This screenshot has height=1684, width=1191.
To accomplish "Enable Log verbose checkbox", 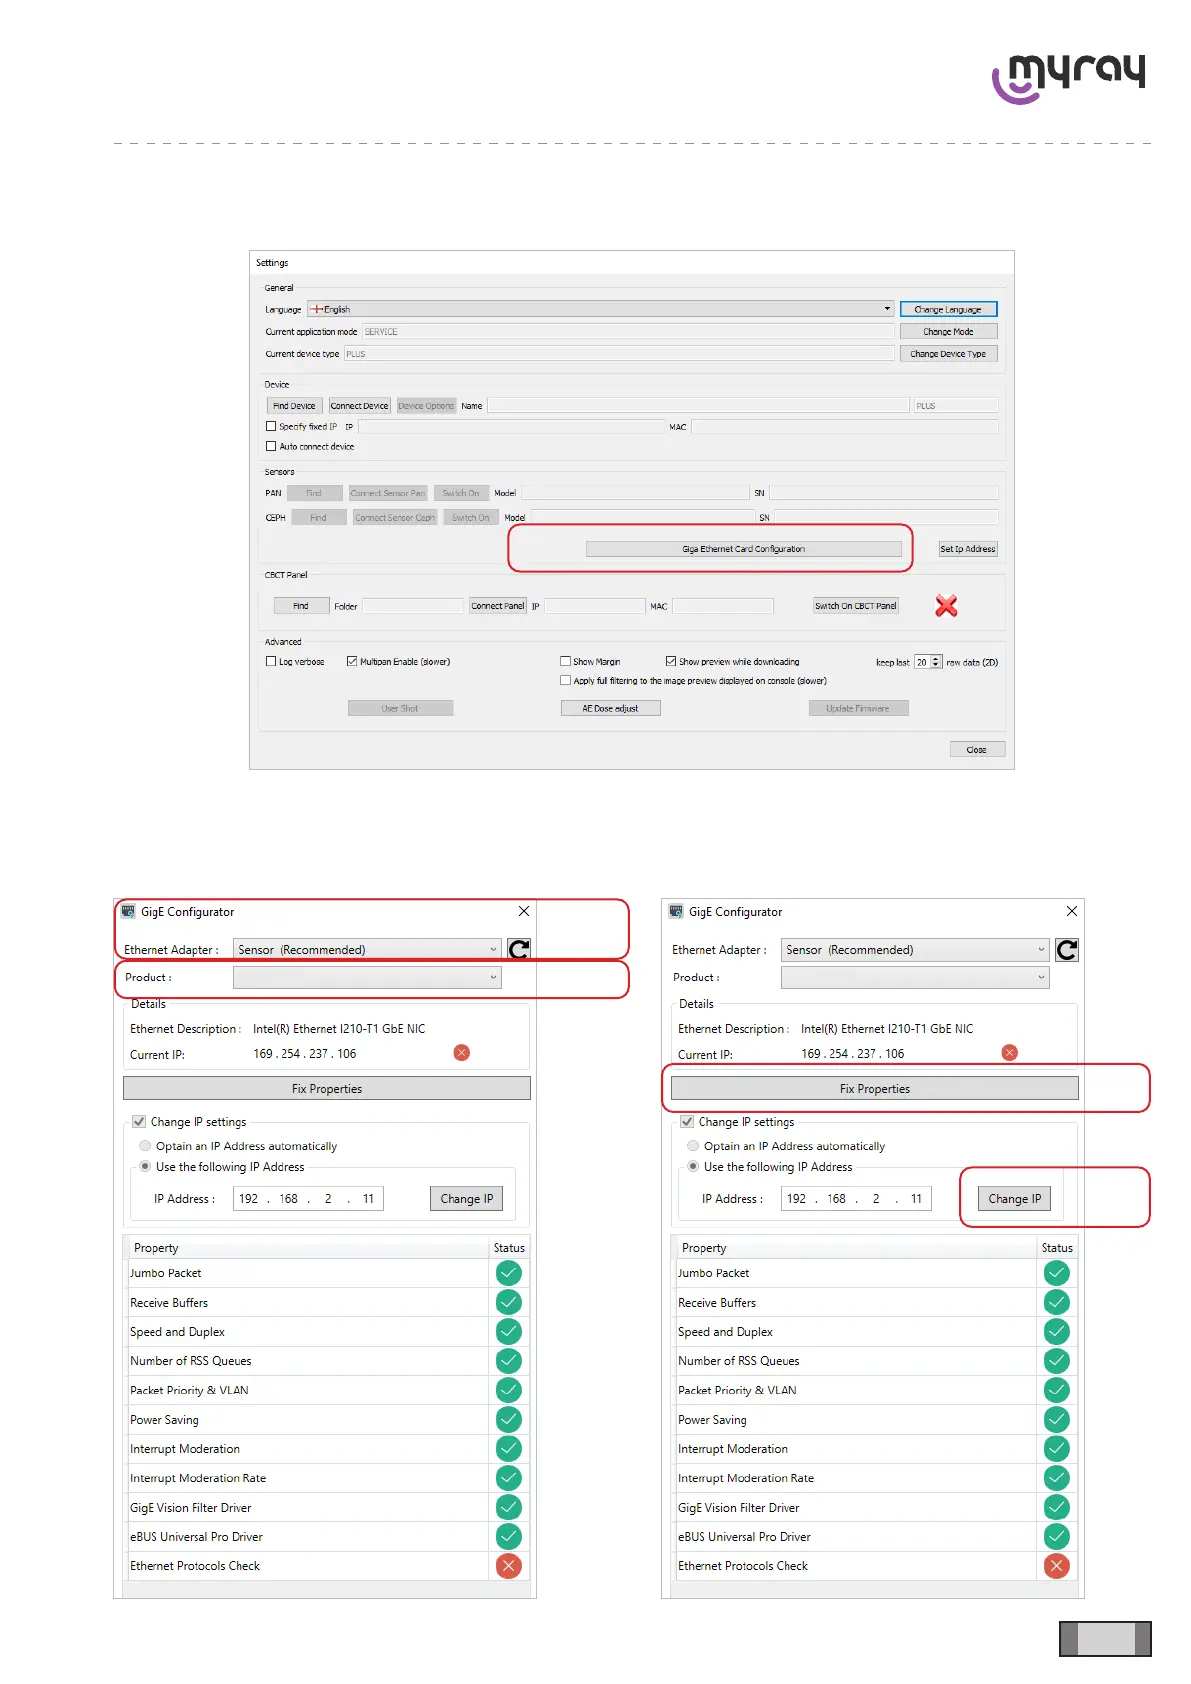I will [271, 661].
